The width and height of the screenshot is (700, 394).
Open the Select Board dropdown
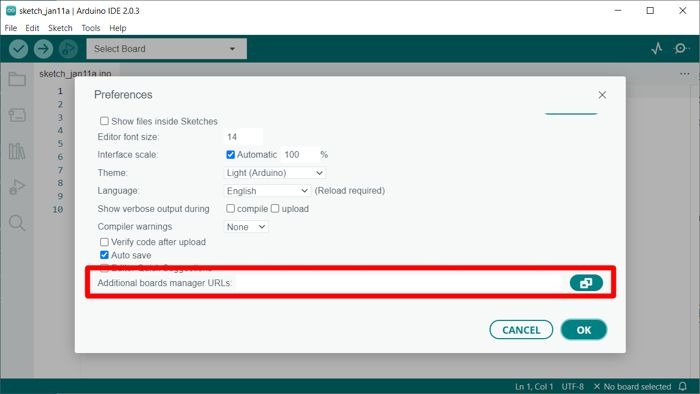[166, 49]
